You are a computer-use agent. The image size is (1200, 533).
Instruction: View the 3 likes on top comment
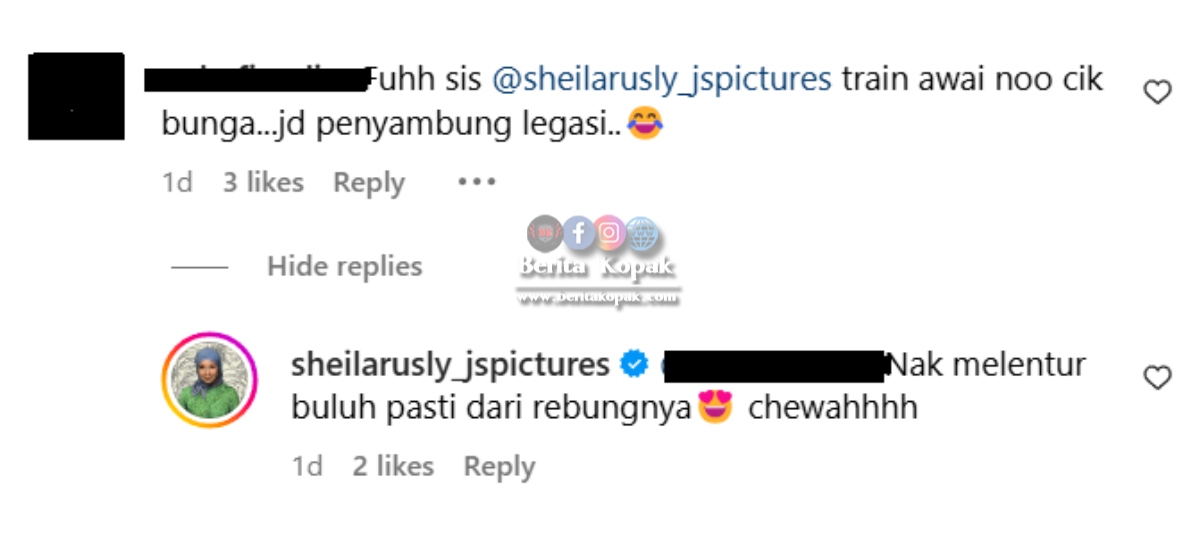(x=263, y=183)
